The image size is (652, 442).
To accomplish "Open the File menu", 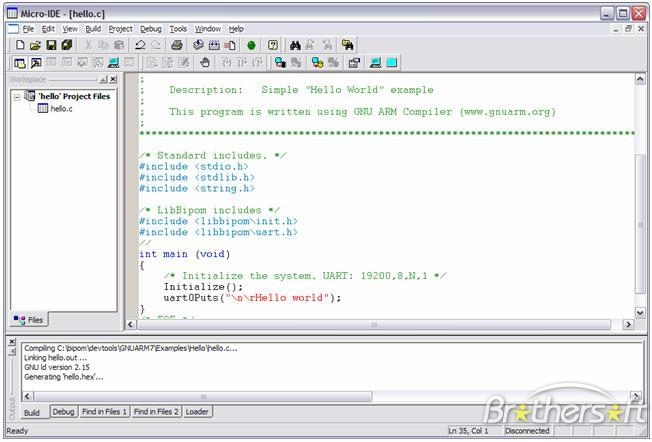I will click(x=28, y=29).
